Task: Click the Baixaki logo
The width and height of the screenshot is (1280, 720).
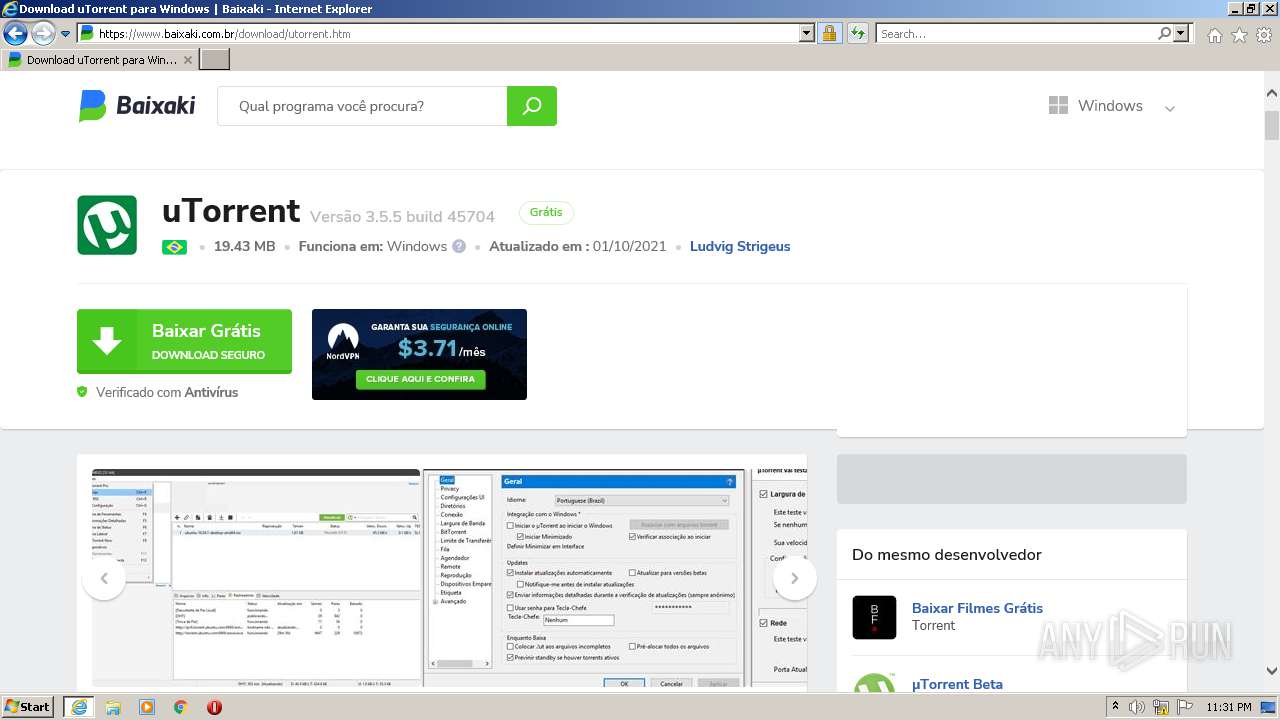Action: [x=137, y=106]
